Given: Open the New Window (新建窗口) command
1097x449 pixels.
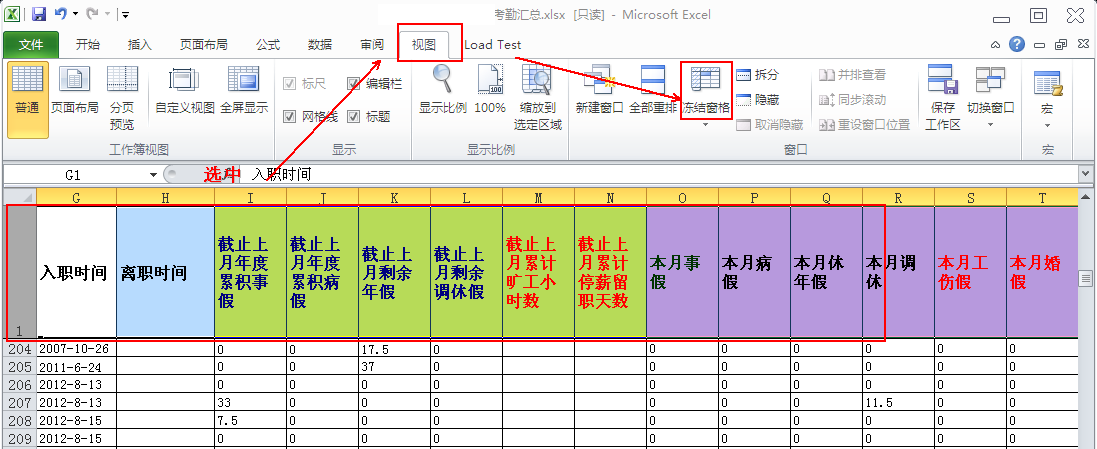Looking at the screenshot, I should 600,82.
